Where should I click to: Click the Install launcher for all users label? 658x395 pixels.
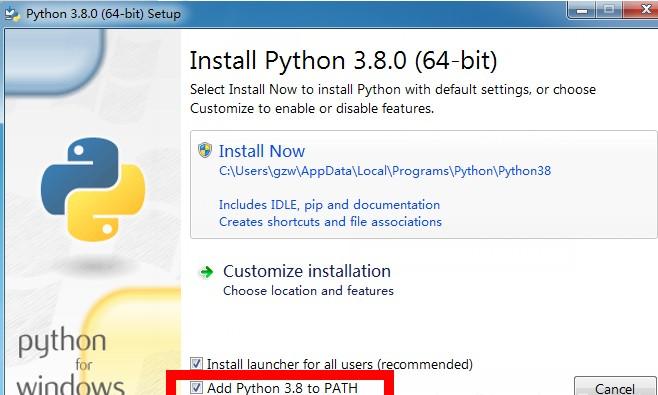coord(339,364)
